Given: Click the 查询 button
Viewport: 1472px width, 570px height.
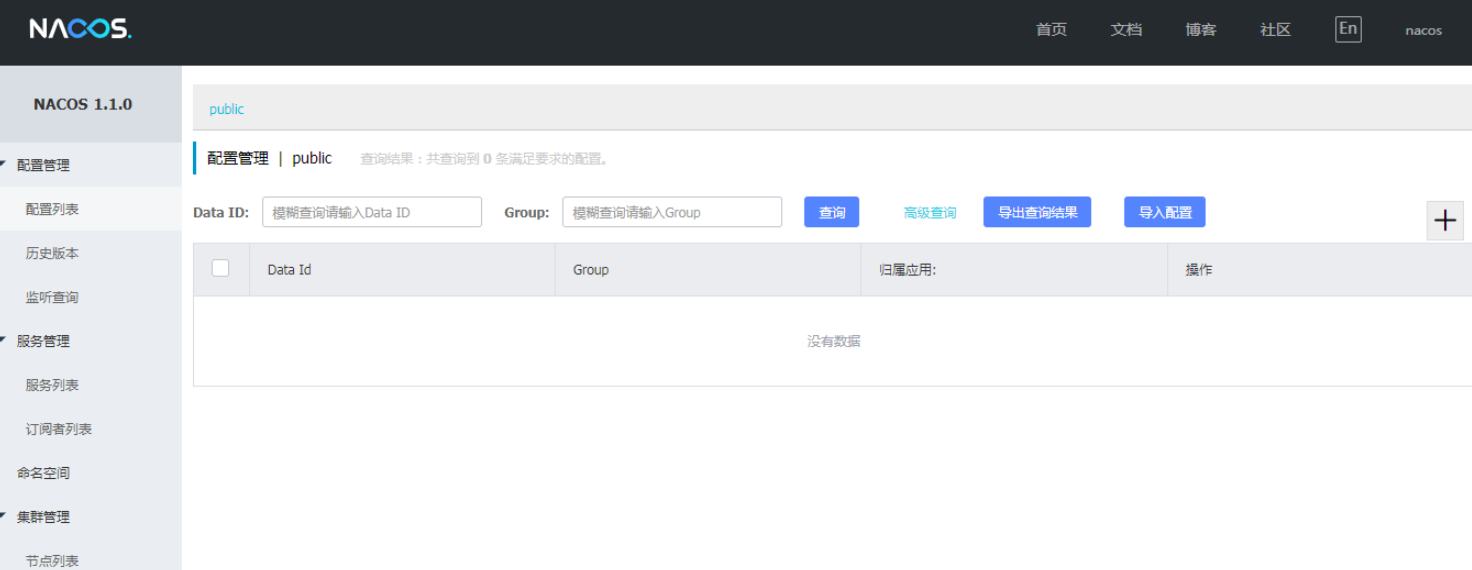Looking at the screenshot, I should pyautogui.click(x=832, y=212).
